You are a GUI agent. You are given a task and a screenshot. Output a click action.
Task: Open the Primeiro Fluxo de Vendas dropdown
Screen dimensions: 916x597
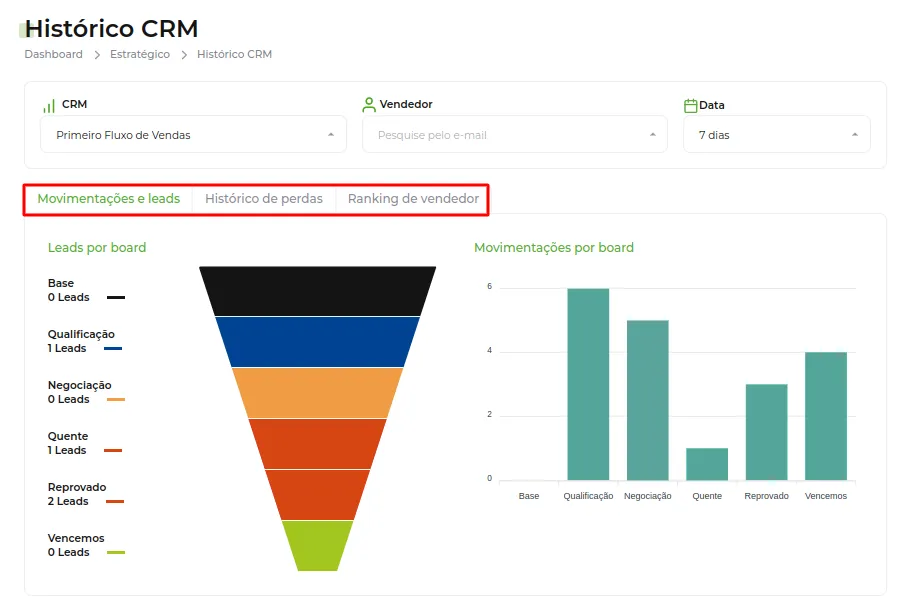point(193,135)
